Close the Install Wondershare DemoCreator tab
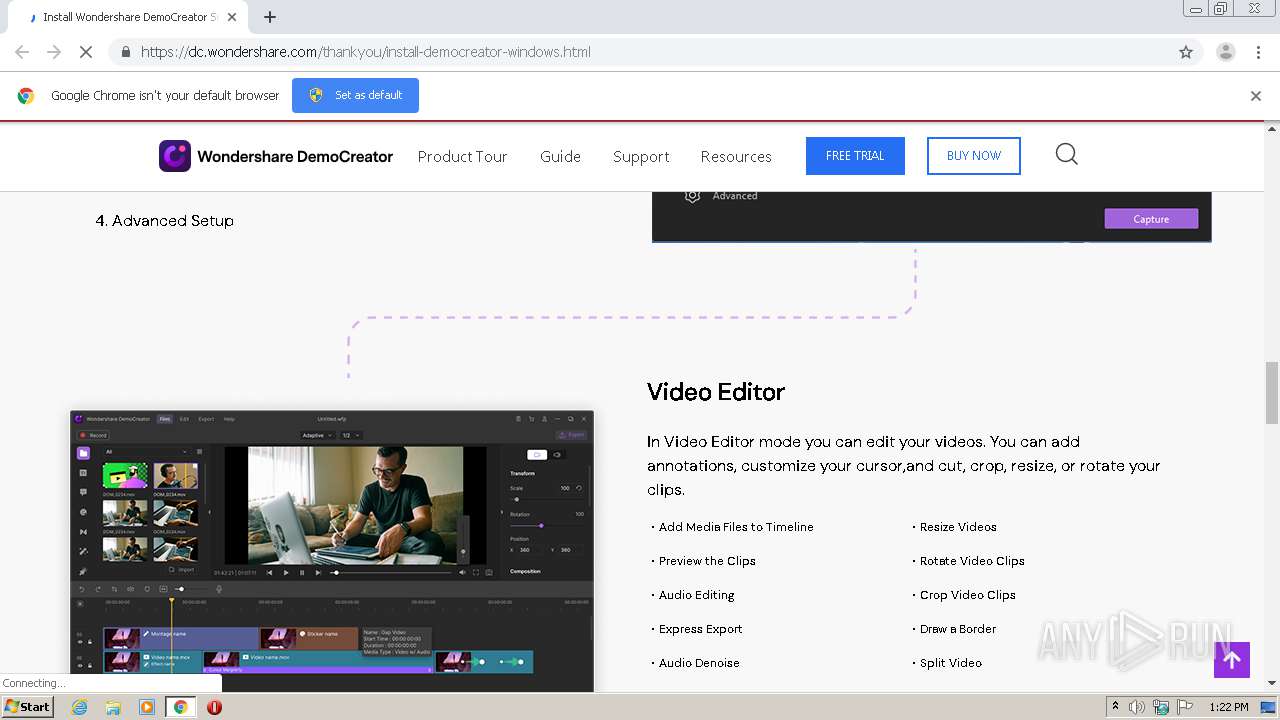This screenshot has height=720, width=1280. click(232, 17)
